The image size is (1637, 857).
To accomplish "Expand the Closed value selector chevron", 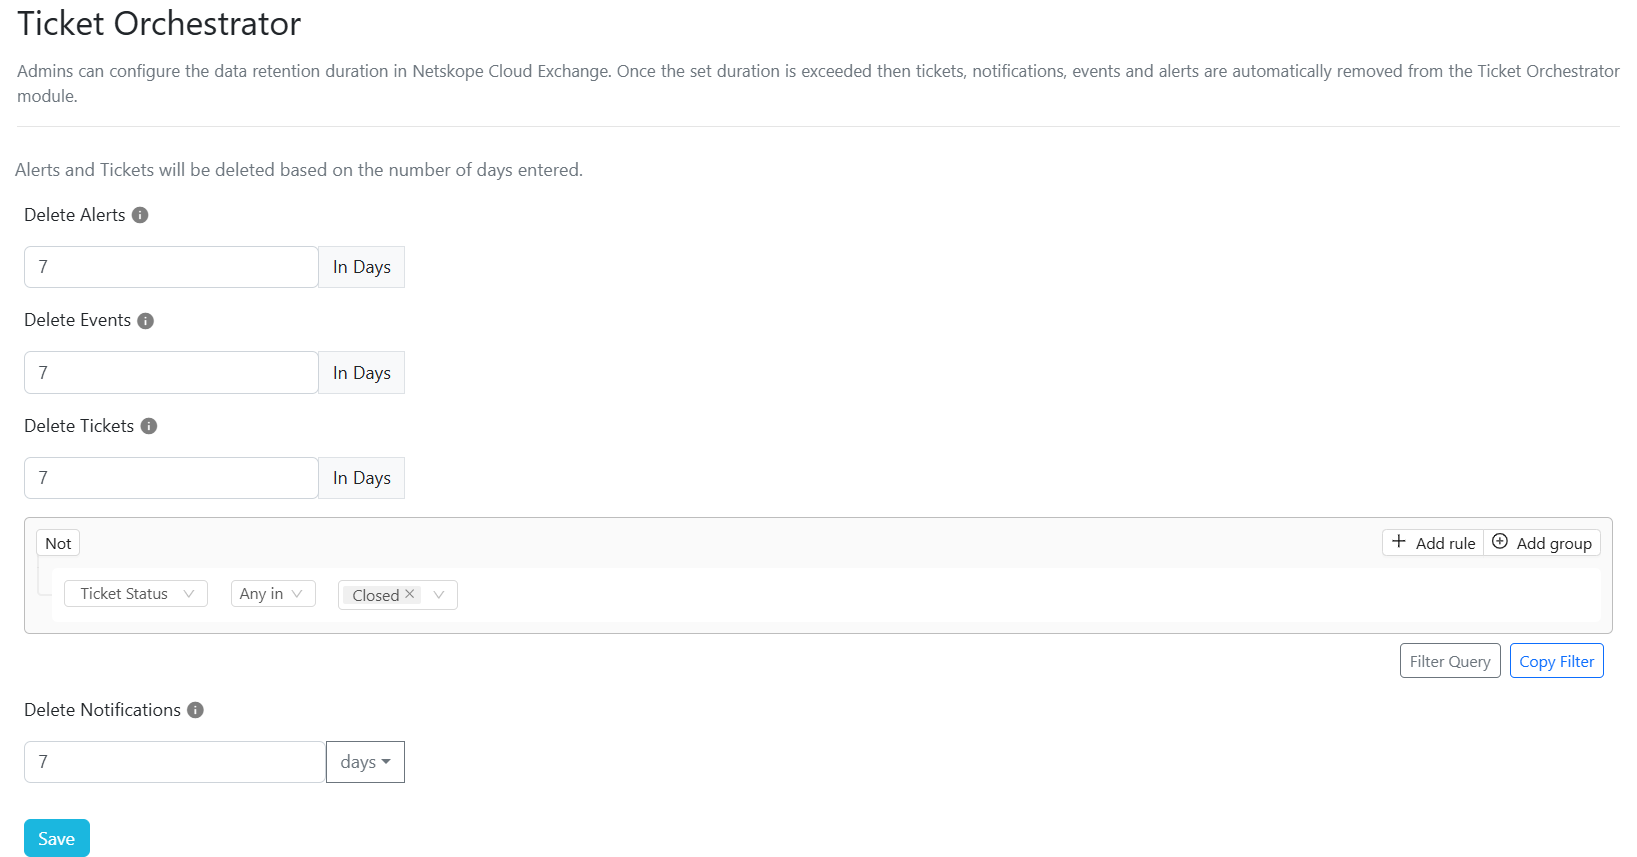I will click(439, 595).
